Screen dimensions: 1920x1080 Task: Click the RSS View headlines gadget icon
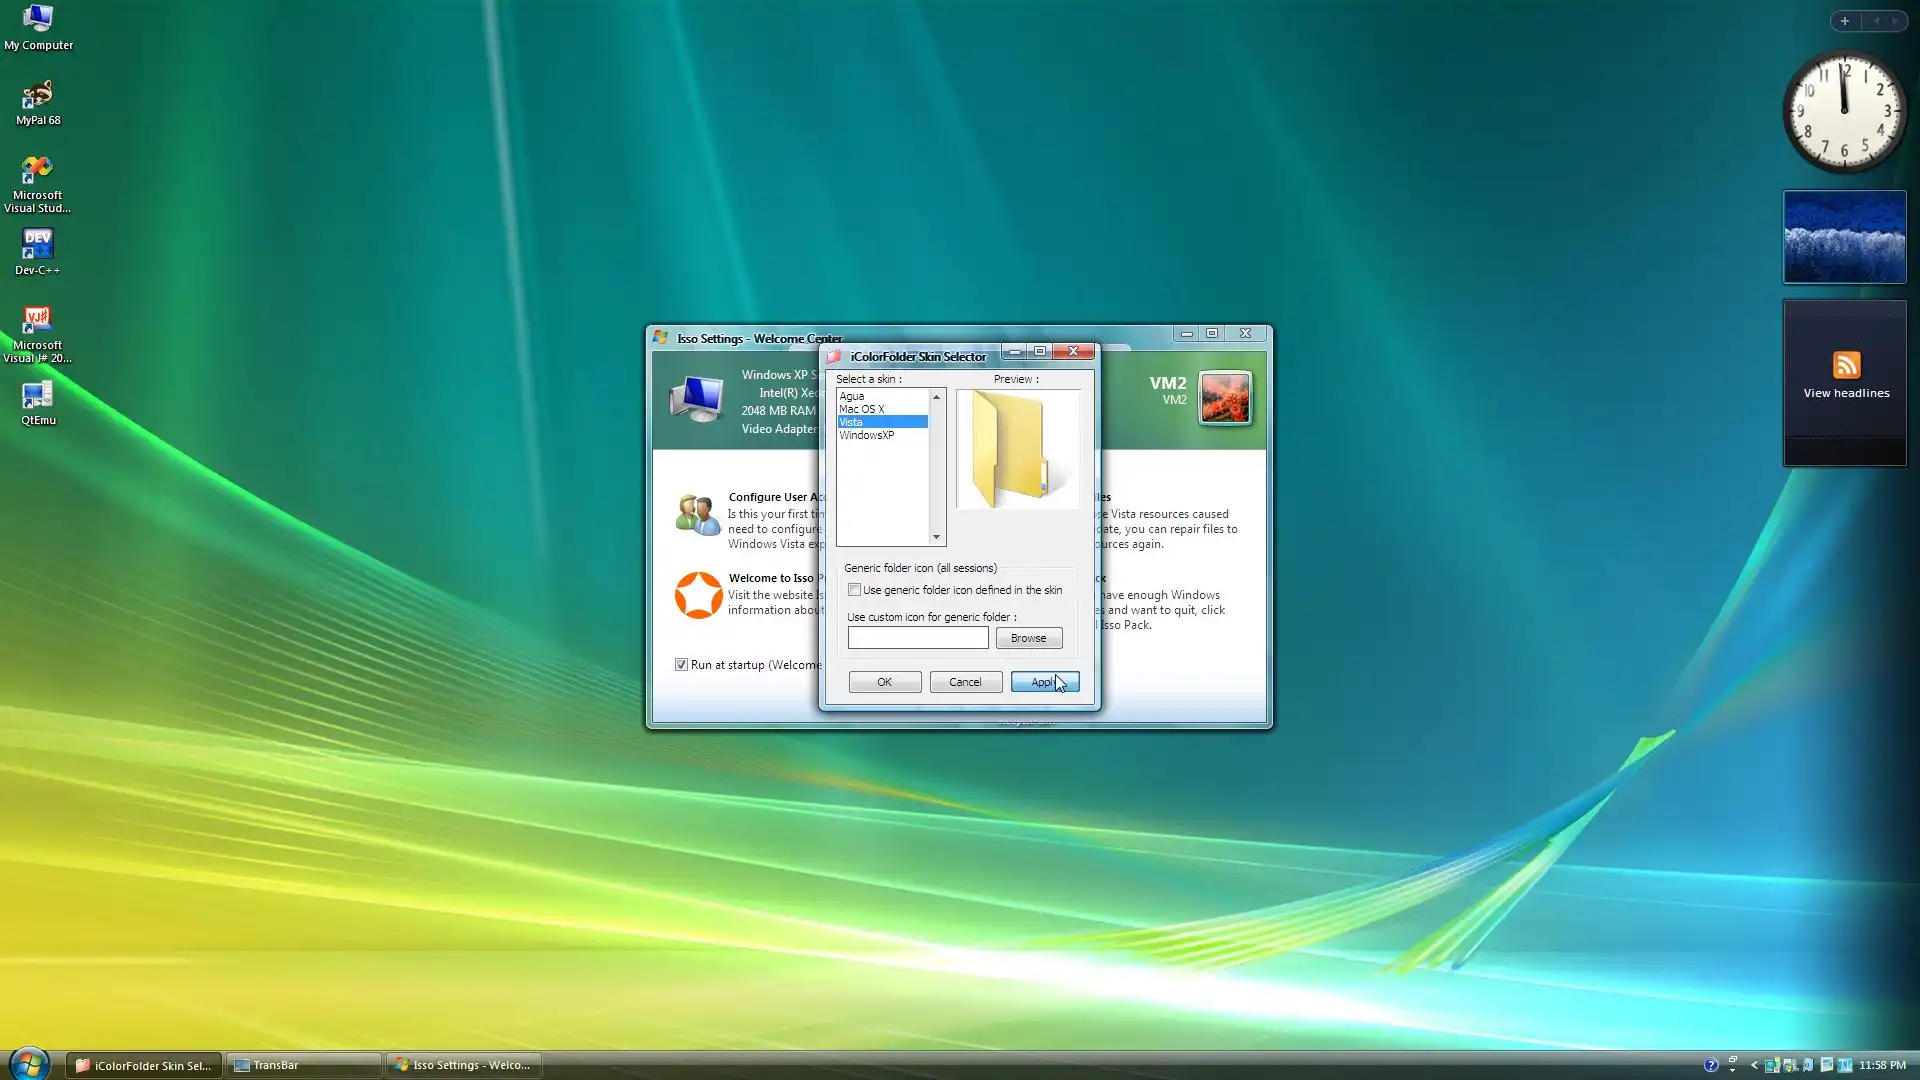(1846, 365)
